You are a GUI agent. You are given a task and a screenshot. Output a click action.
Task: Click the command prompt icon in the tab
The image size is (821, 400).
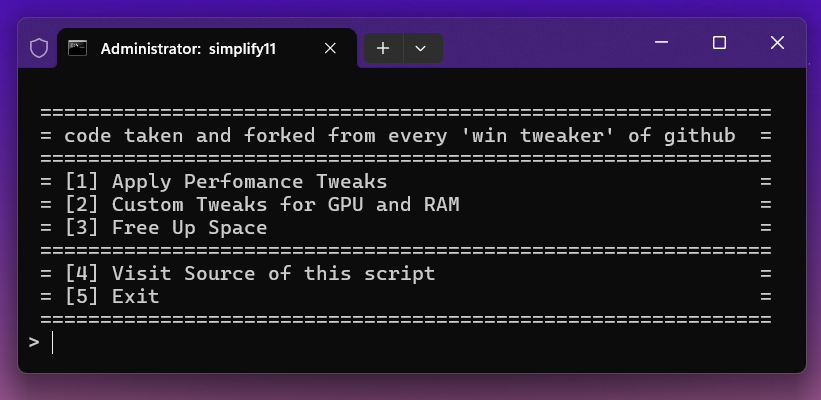[78, 47]
